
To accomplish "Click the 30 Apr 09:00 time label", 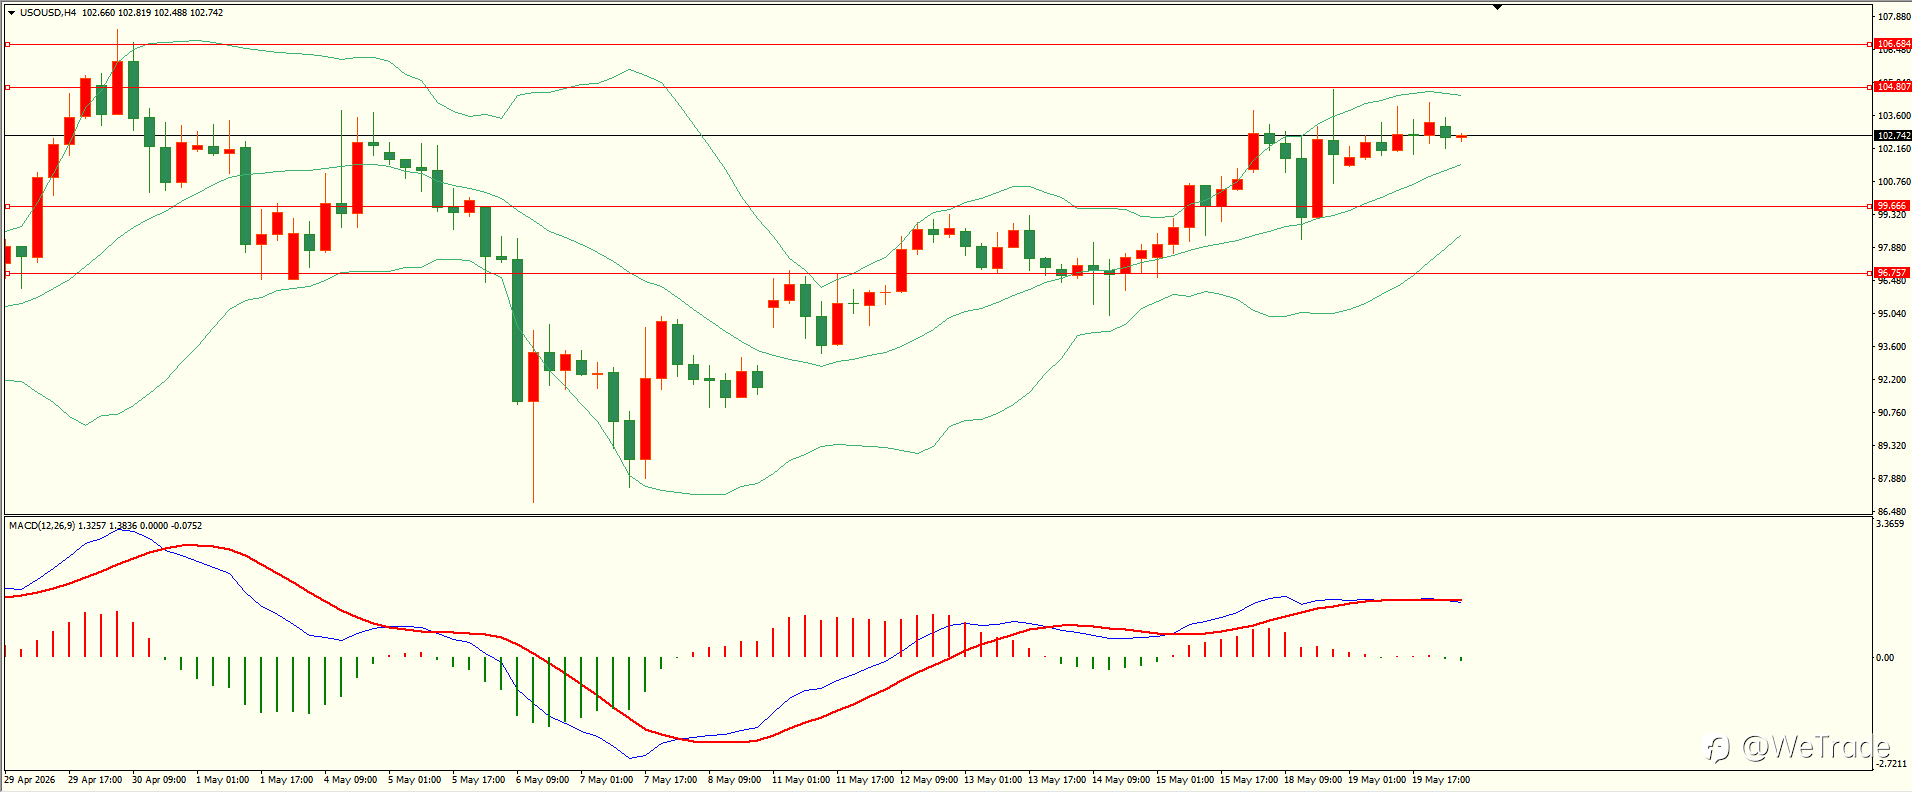I will pyautogui.click(x=159, y=780).
